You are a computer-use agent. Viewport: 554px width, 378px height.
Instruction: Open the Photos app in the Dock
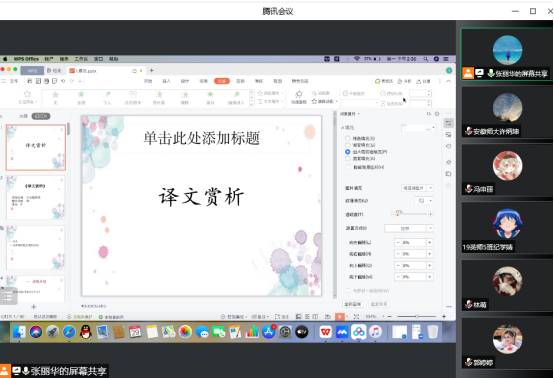point(185,332)
